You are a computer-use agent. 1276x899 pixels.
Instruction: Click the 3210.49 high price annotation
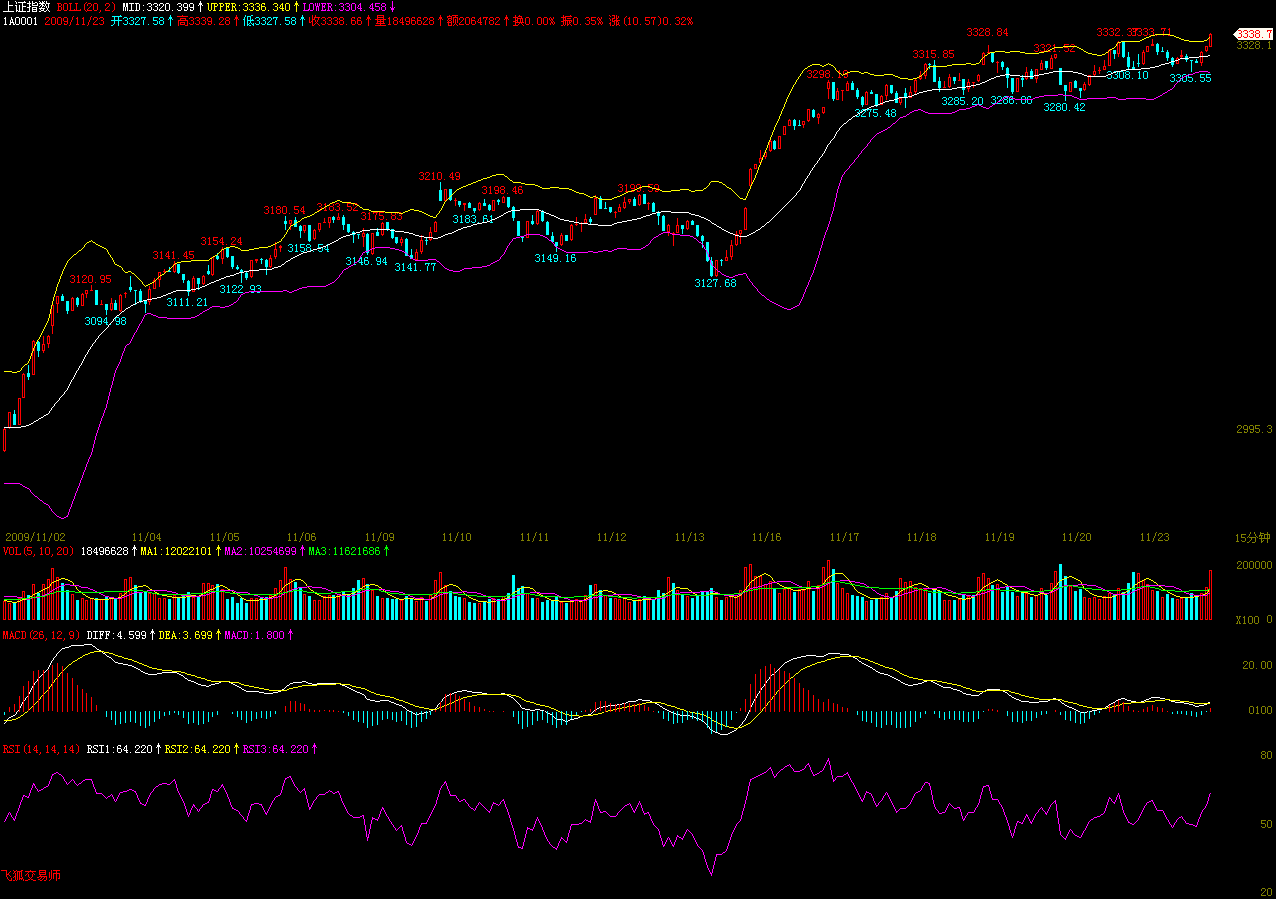coord(440,177)
